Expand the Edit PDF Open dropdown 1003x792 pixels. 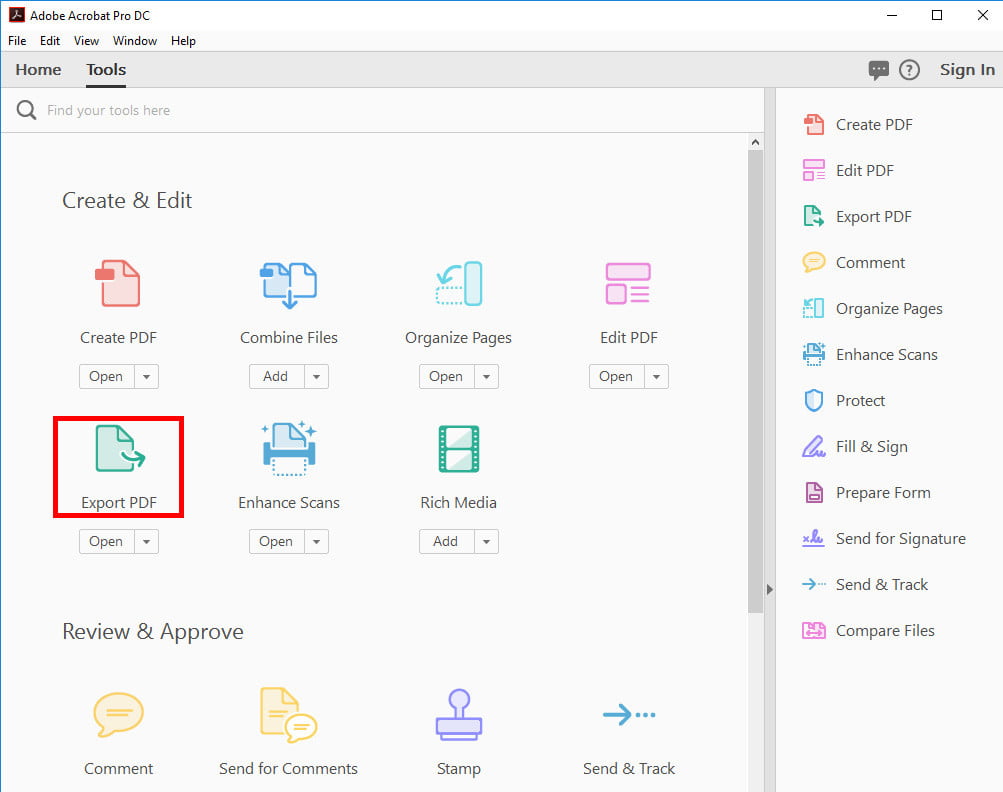pyautogui.click(x=655, y=376)
